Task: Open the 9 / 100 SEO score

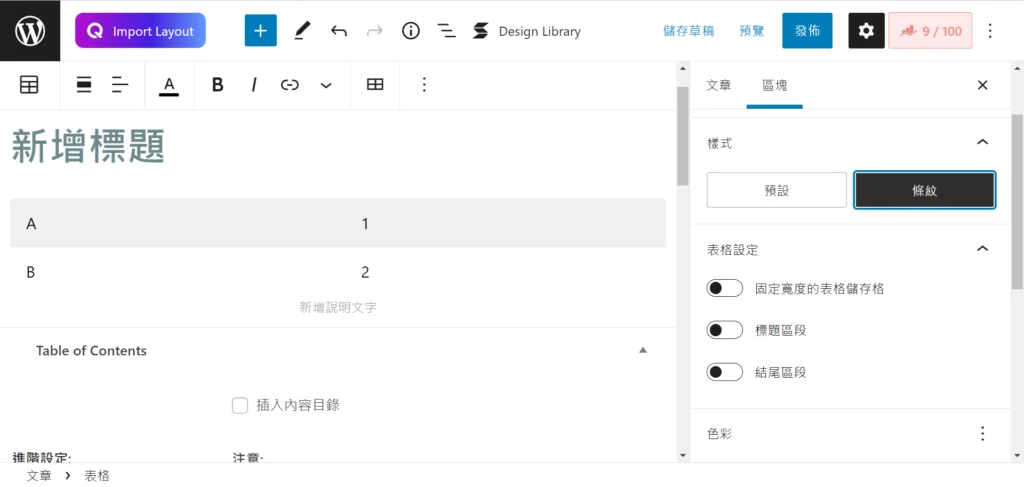Action: (930, 31)
